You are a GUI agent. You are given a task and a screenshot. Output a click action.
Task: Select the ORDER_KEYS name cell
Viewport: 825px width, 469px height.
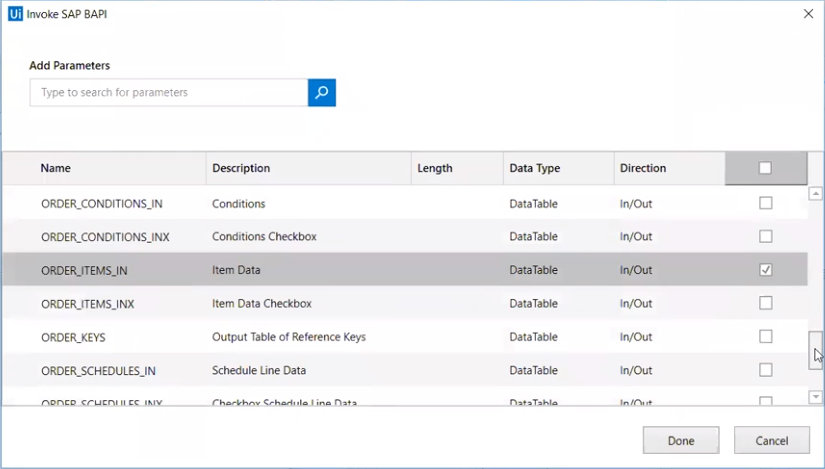73,337
